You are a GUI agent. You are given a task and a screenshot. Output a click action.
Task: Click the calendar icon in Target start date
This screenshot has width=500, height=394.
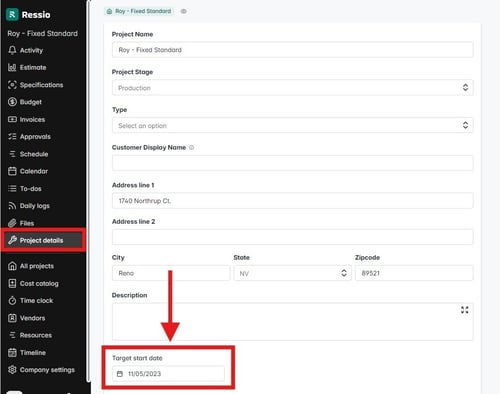coord(120,374)
